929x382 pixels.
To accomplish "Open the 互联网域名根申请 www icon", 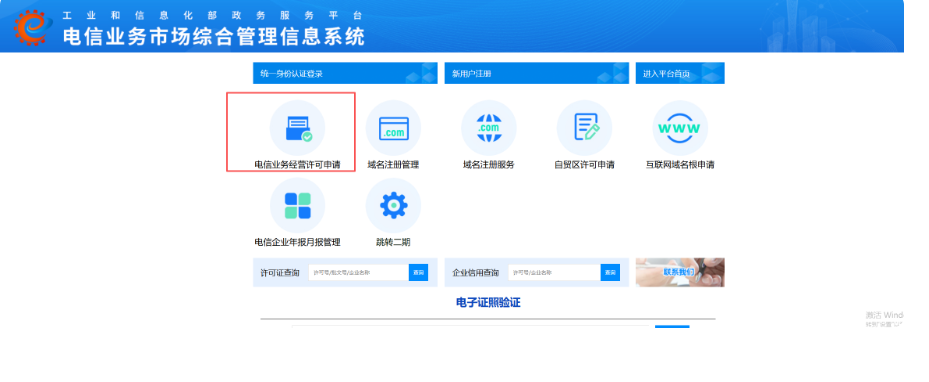I will pyautogui.click(x=680, y=128).
